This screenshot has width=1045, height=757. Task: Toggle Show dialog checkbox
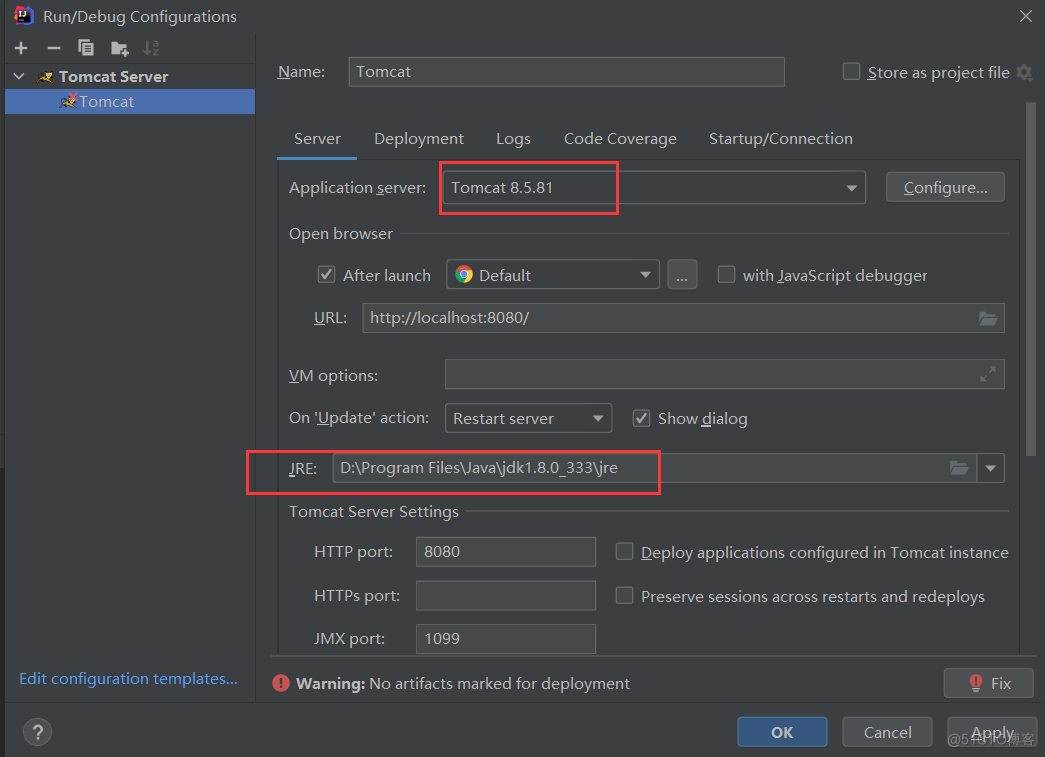click(x=641, y=418)
